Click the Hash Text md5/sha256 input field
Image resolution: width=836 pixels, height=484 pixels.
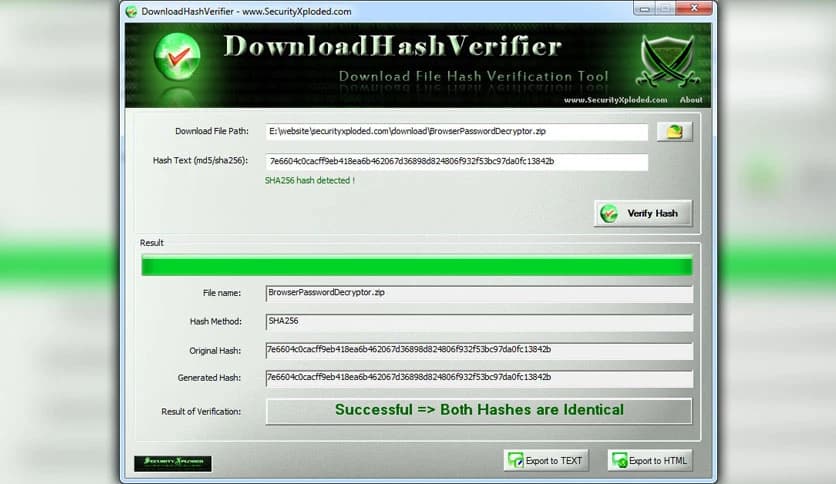[x=456, y=162]
